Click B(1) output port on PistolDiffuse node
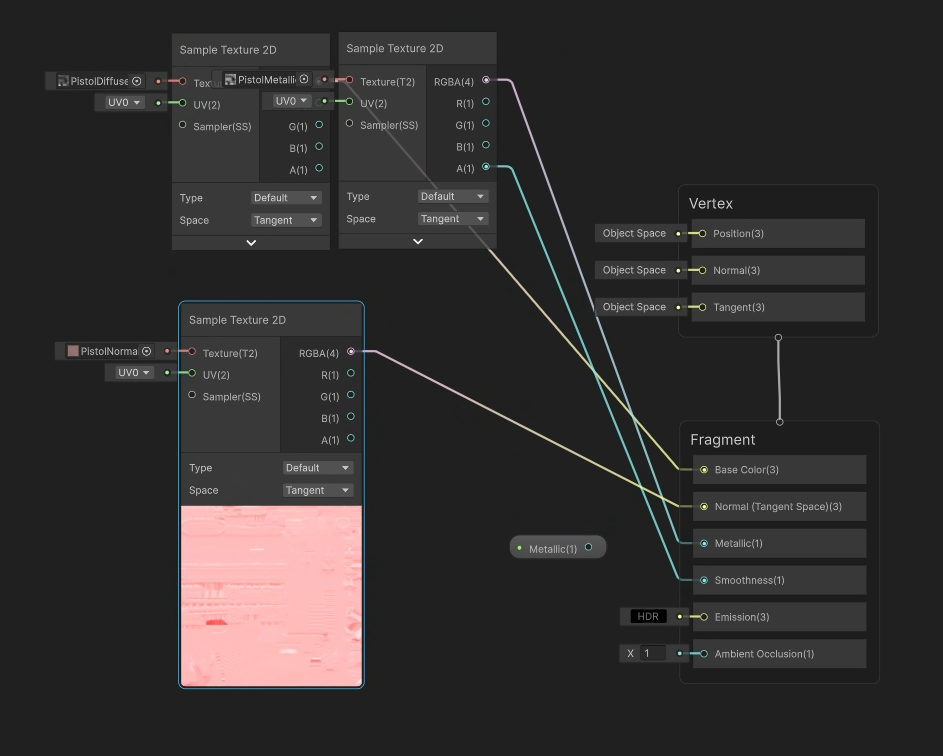 click(x=319, y=146)
